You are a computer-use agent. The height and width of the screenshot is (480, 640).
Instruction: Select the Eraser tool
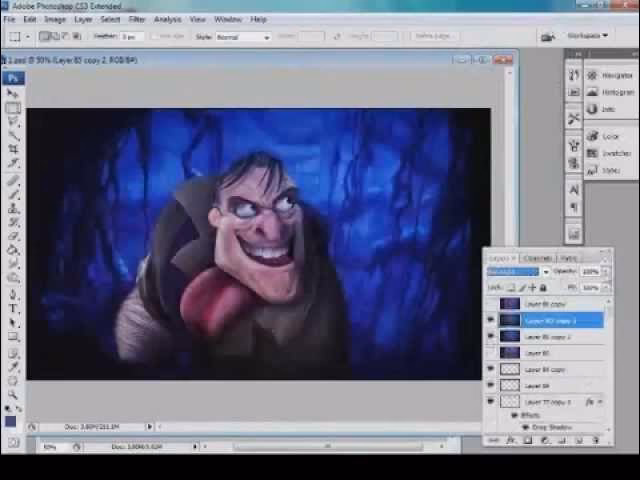tap(13, 236)
